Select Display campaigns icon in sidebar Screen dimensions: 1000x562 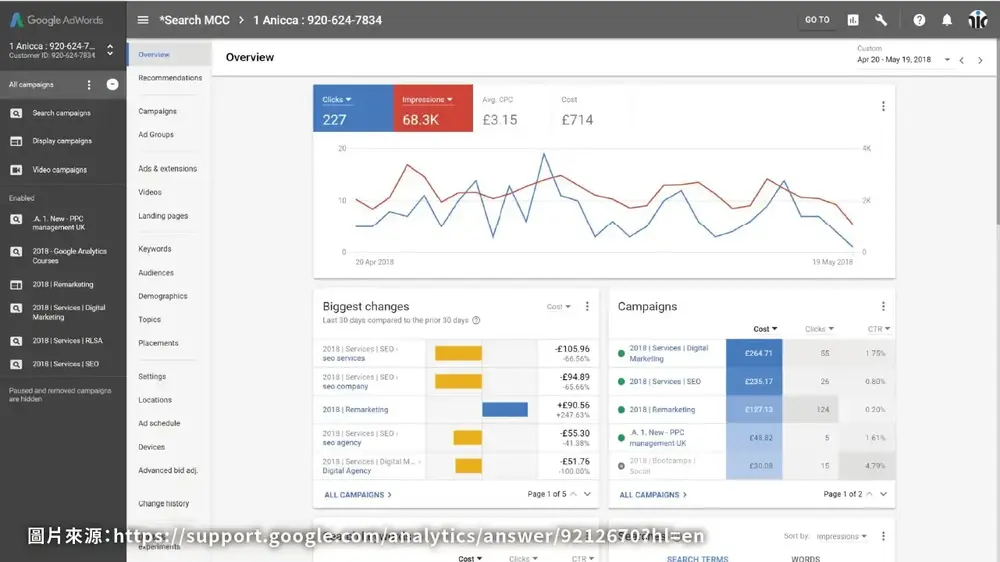pos(16,141)
